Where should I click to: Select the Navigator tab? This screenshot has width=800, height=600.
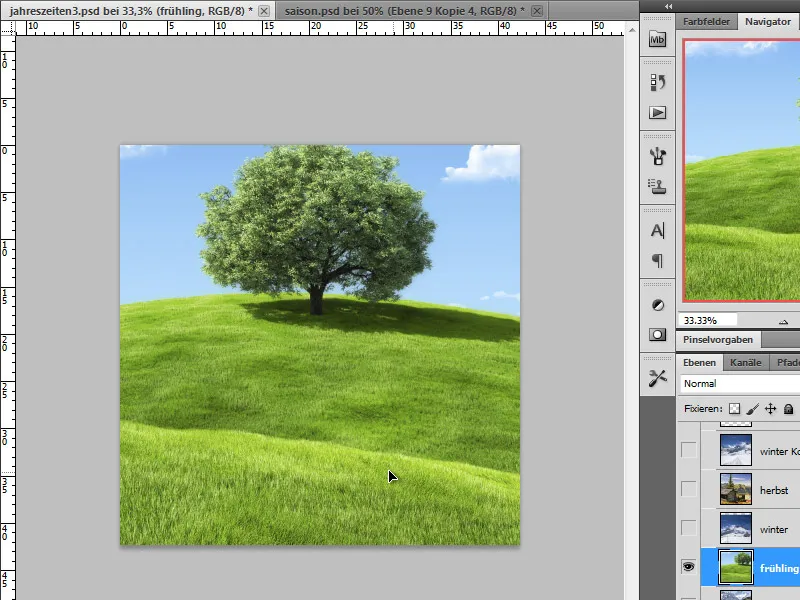point(768,22)
